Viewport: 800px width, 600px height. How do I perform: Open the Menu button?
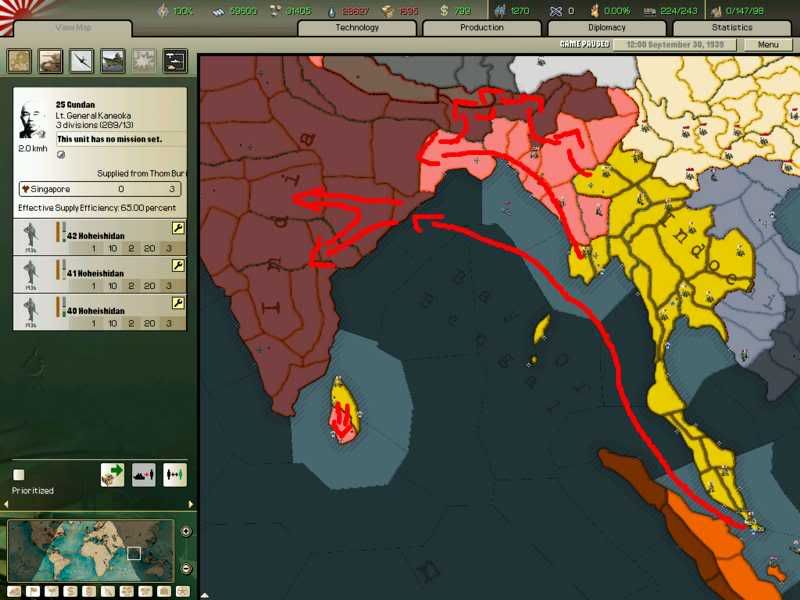[768, 44]
